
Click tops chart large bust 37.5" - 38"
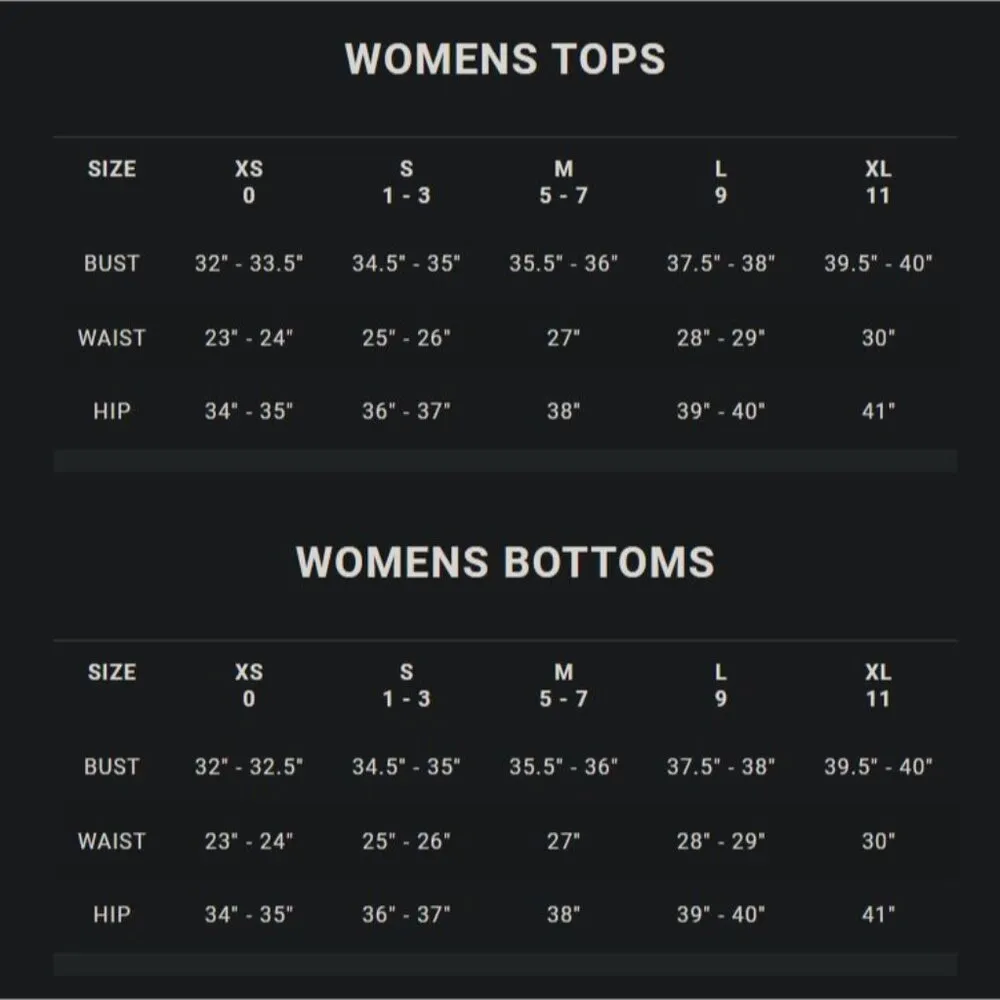coord(721,264)
